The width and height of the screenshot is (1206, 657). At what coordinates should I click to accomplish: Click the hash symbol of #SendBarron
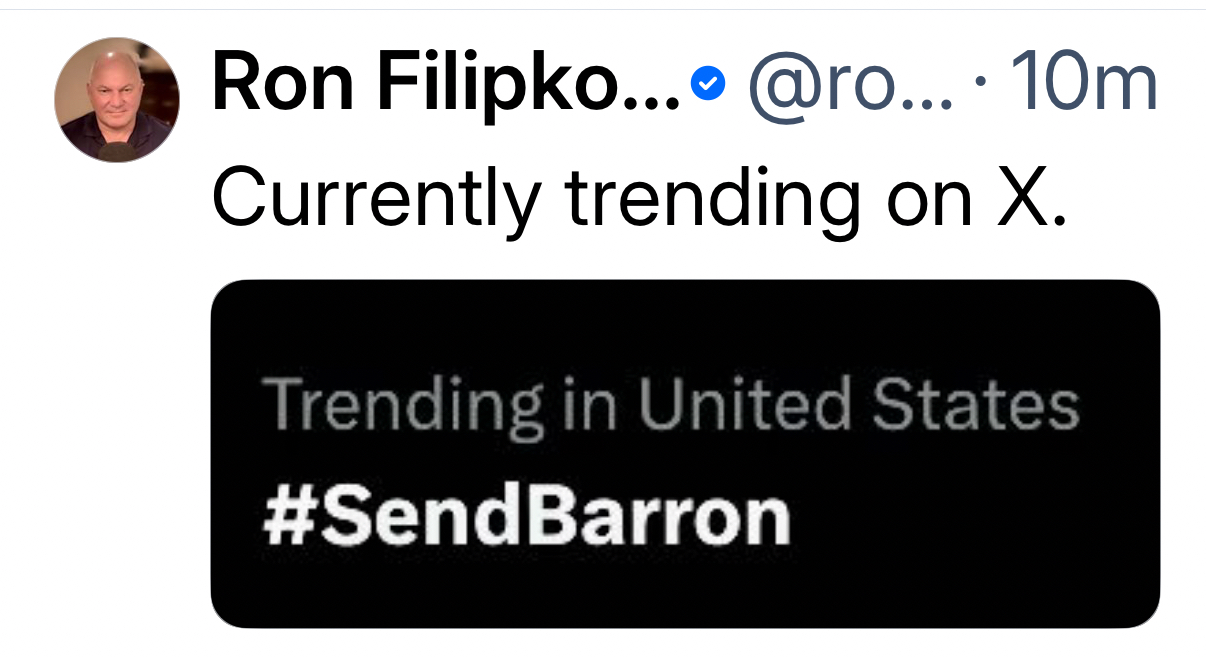pos(284,517)
